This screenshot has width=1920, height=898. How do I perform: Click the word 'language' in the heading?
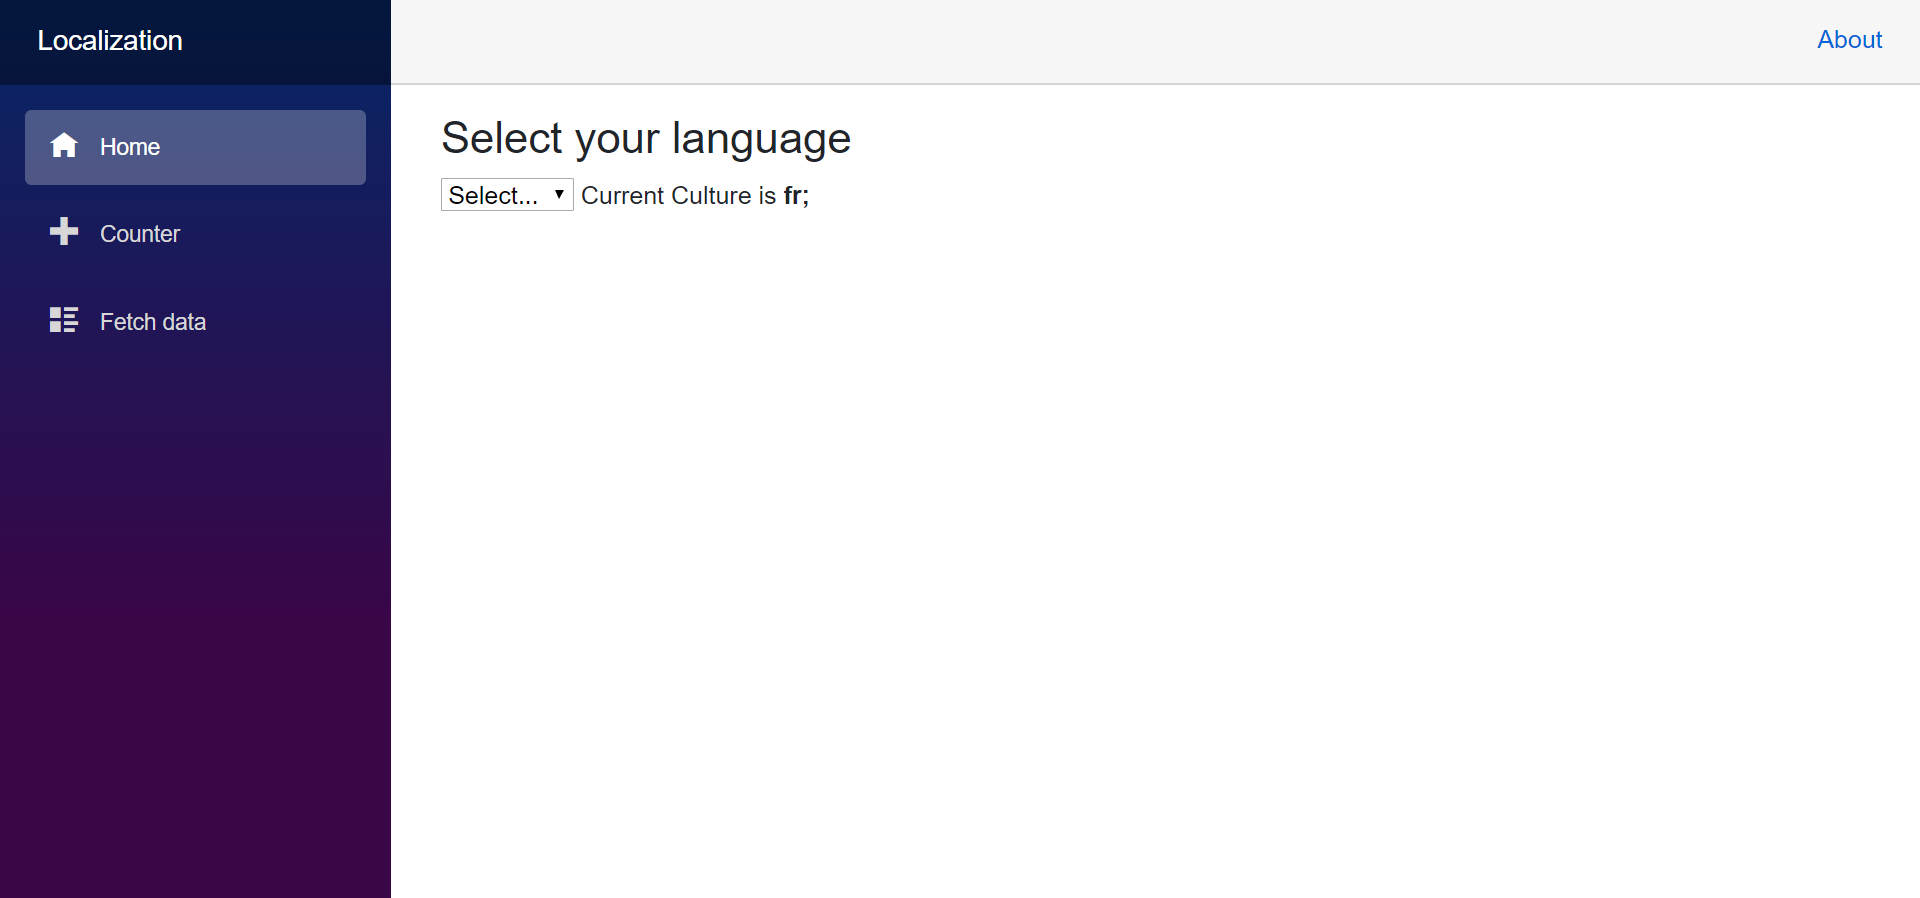click(761, 138)
